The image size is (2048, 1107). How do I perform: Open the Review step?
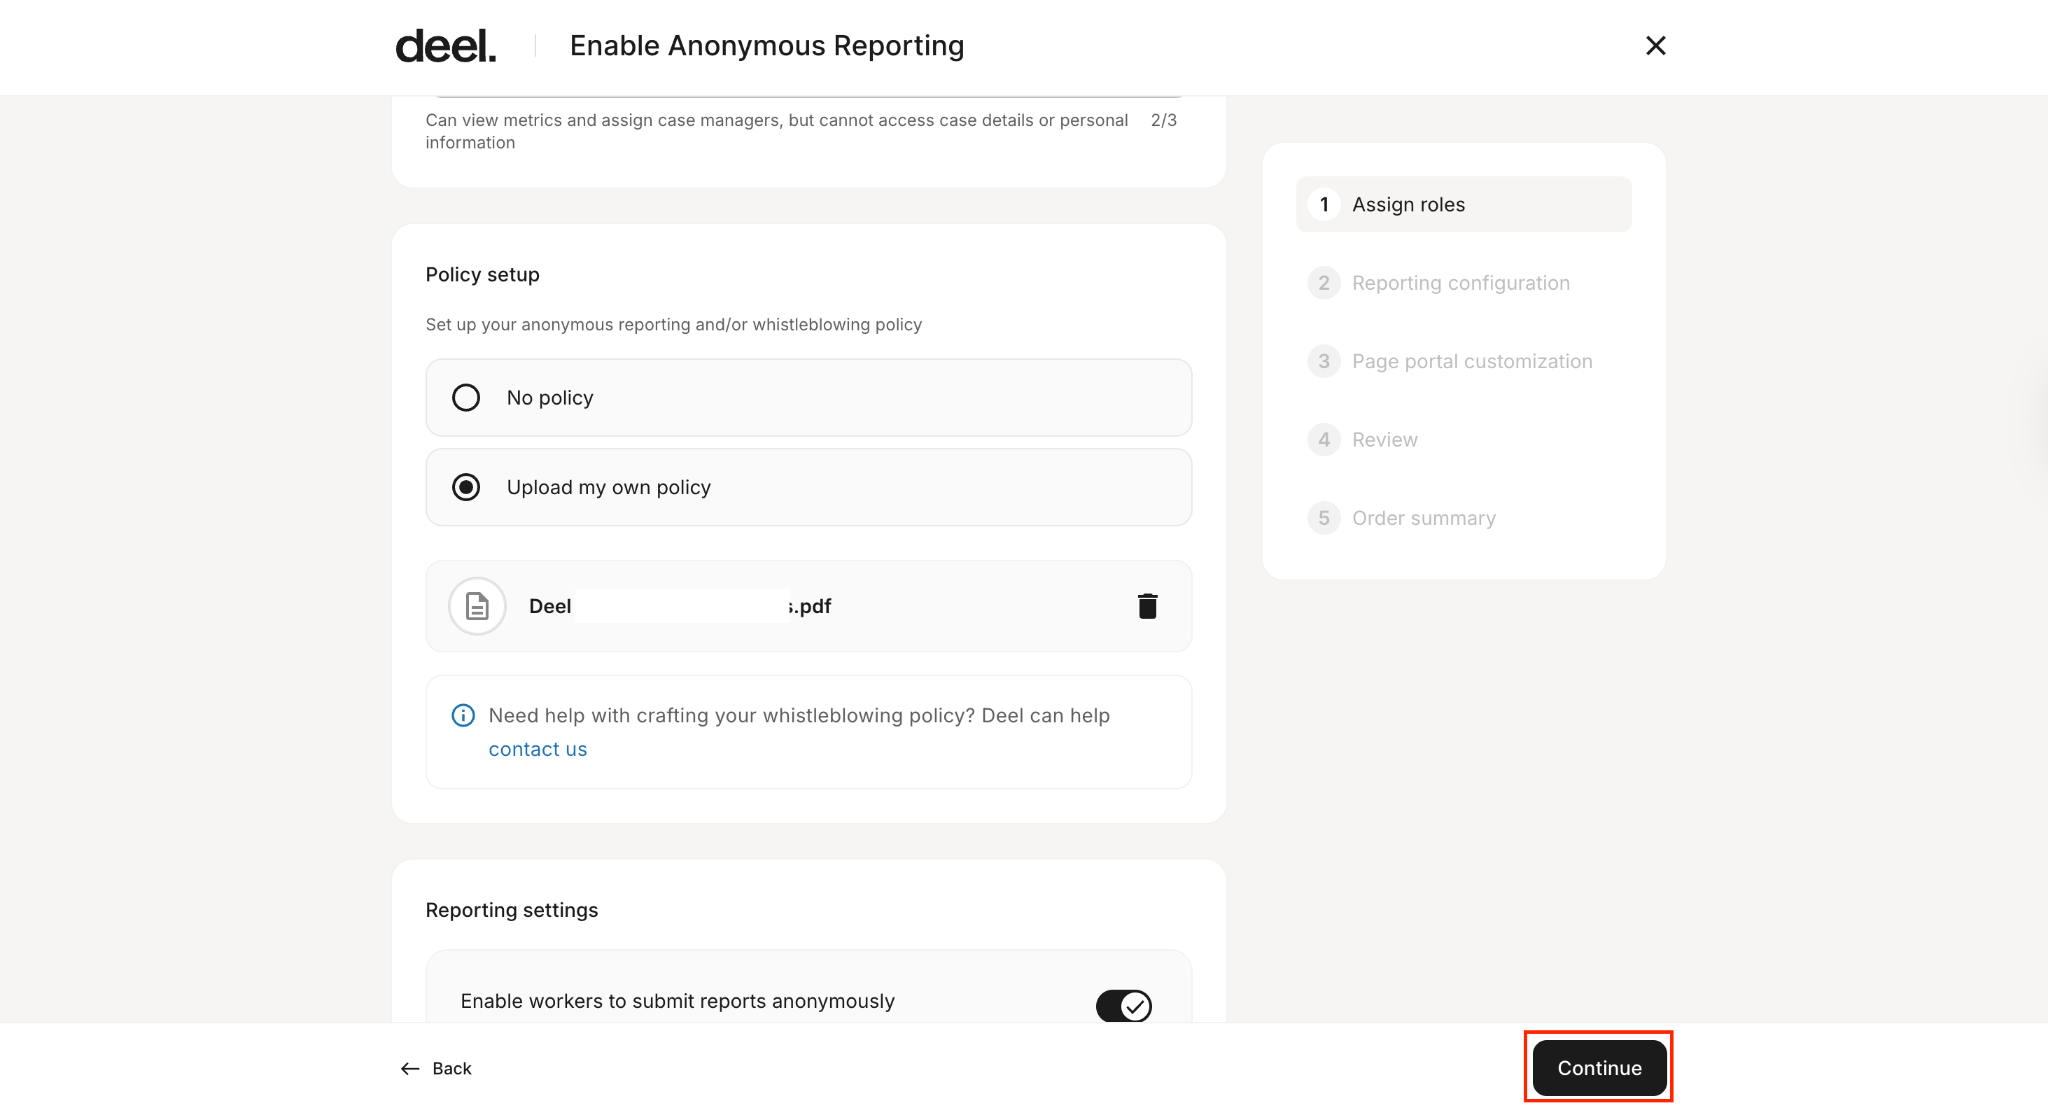(x=1384, y=440)
